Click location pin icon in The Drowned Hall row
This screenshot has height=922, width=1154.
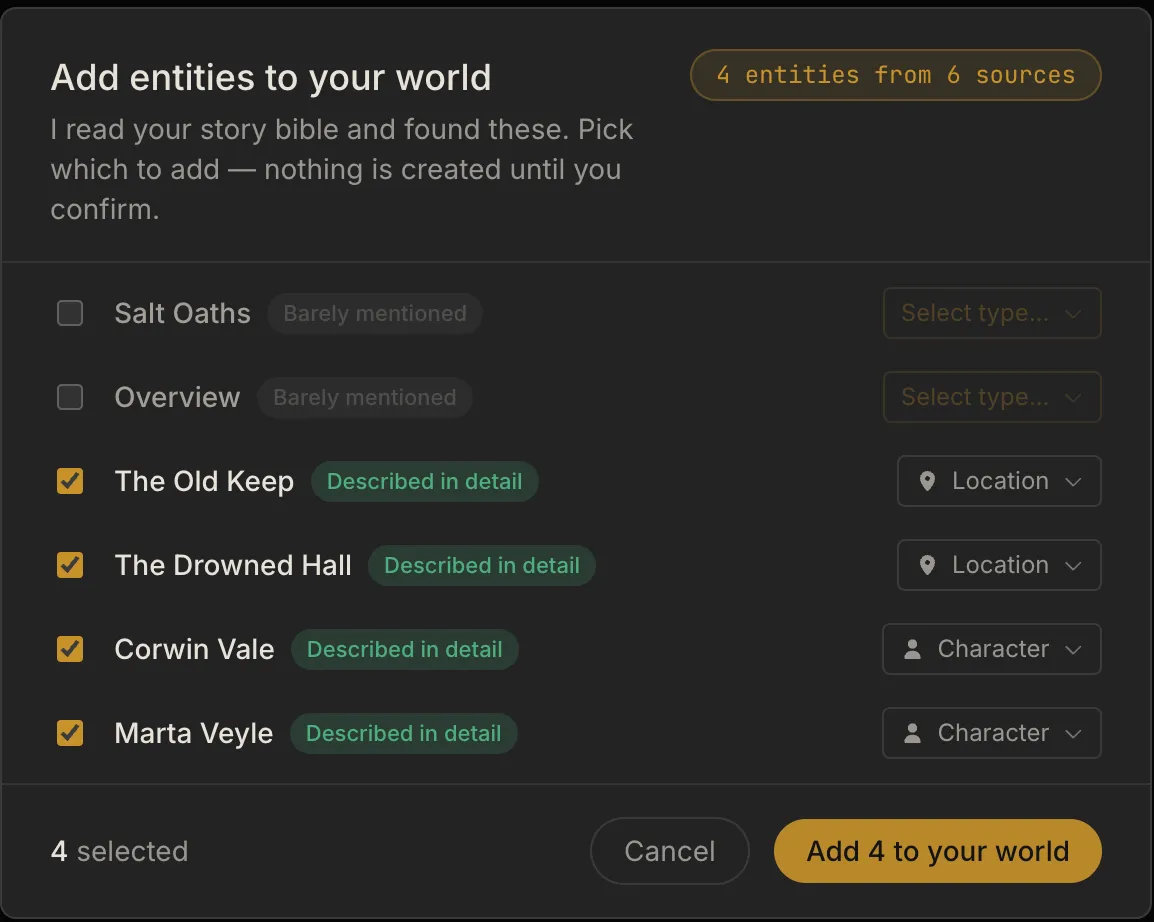[x=927, y=565]
